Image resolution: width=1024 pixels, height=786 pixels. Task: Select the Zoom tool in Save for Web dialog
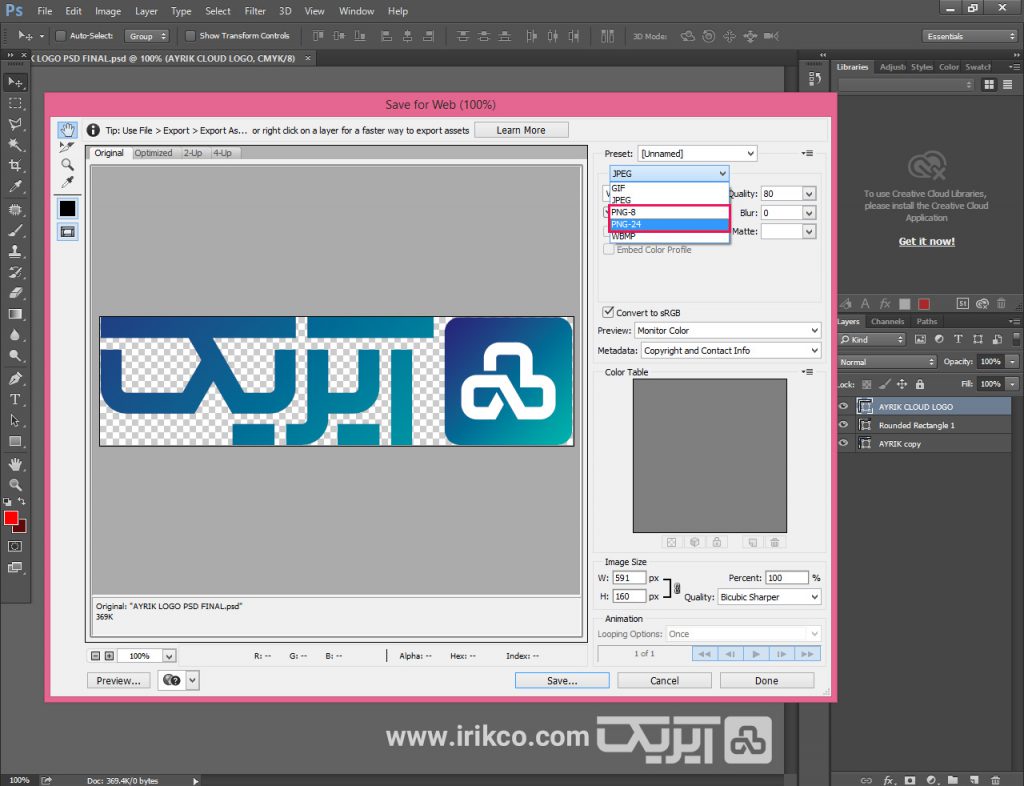(67, 164)
